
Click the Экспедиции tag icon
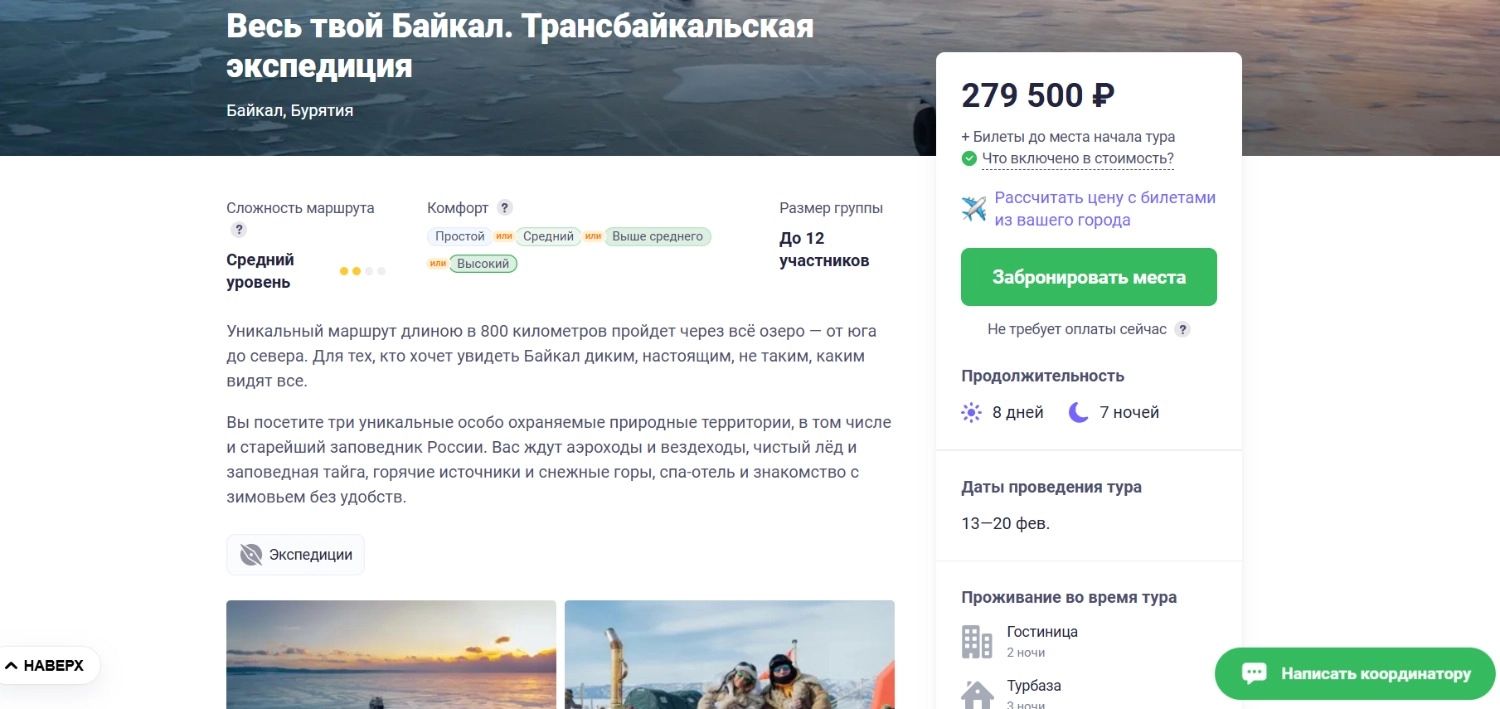coord(251,555)
